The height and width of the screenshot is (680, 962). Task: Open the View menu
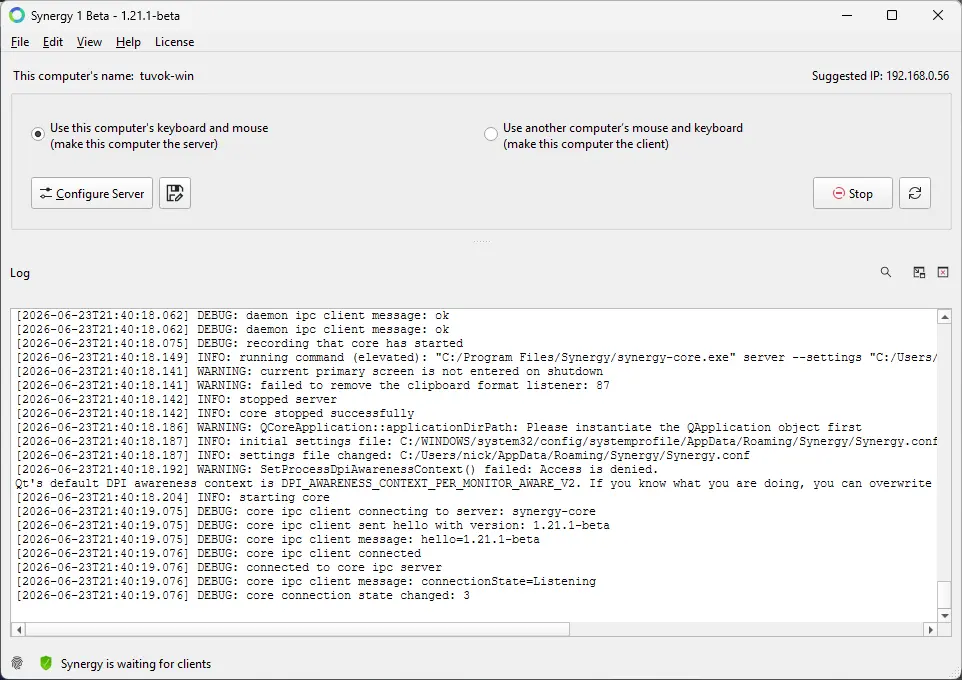89,42
